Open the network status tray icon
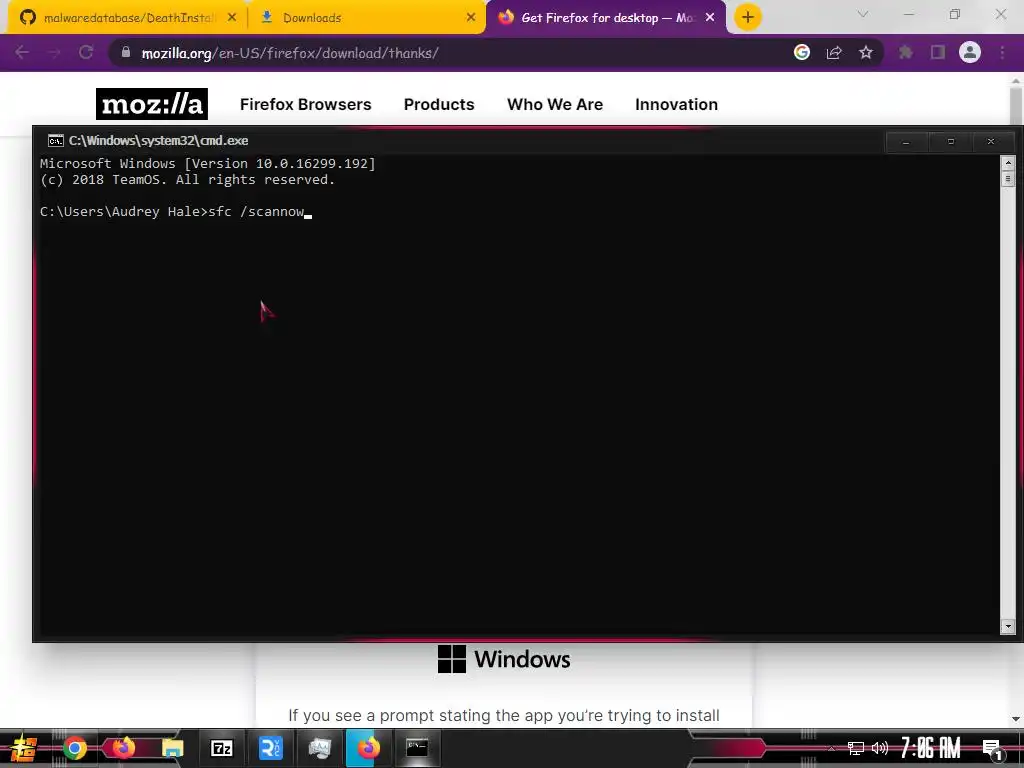 [855, 748]
